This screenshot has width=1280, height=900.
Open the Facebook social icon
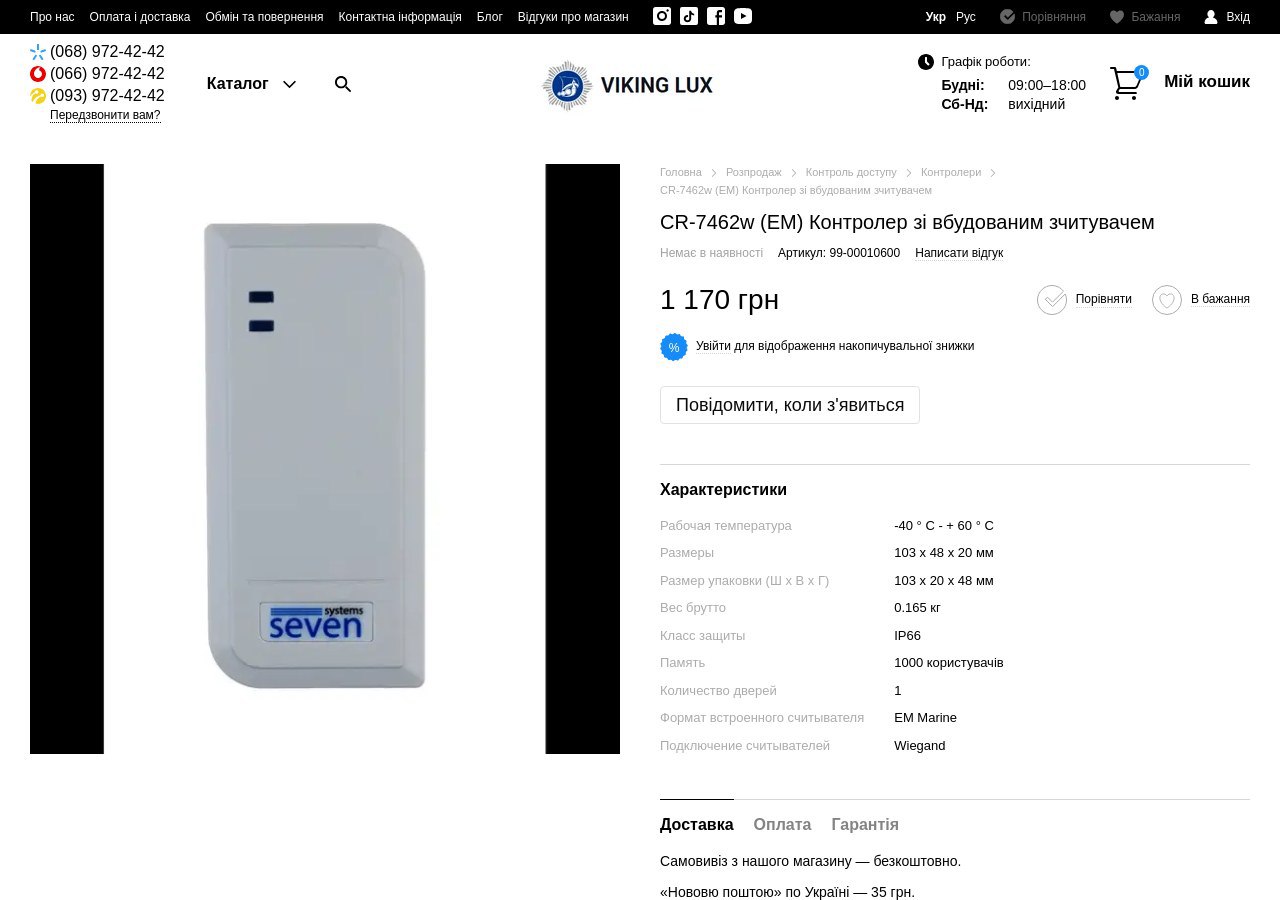coord(716,16)
